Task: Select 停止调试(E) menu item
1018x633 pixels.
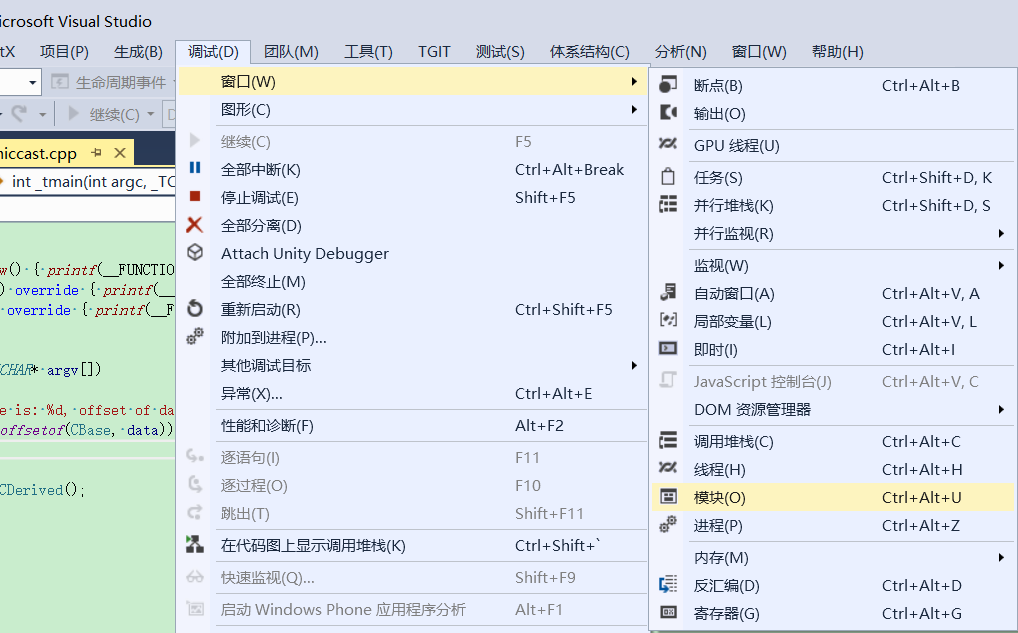Action: (413, 197)
